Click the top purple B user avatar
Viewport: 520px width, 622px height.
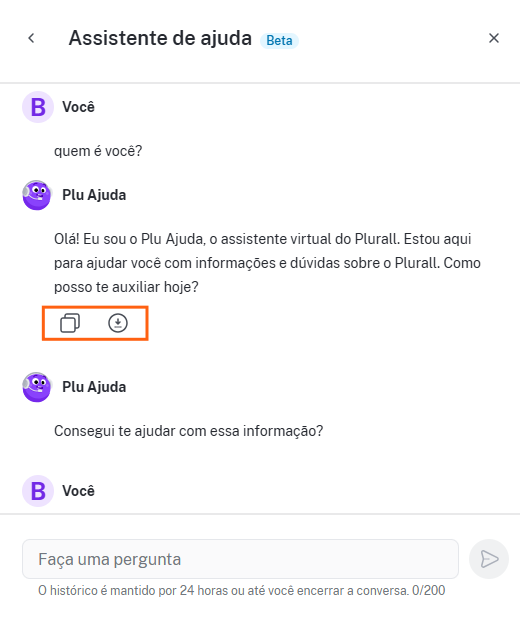coord(38,107)
